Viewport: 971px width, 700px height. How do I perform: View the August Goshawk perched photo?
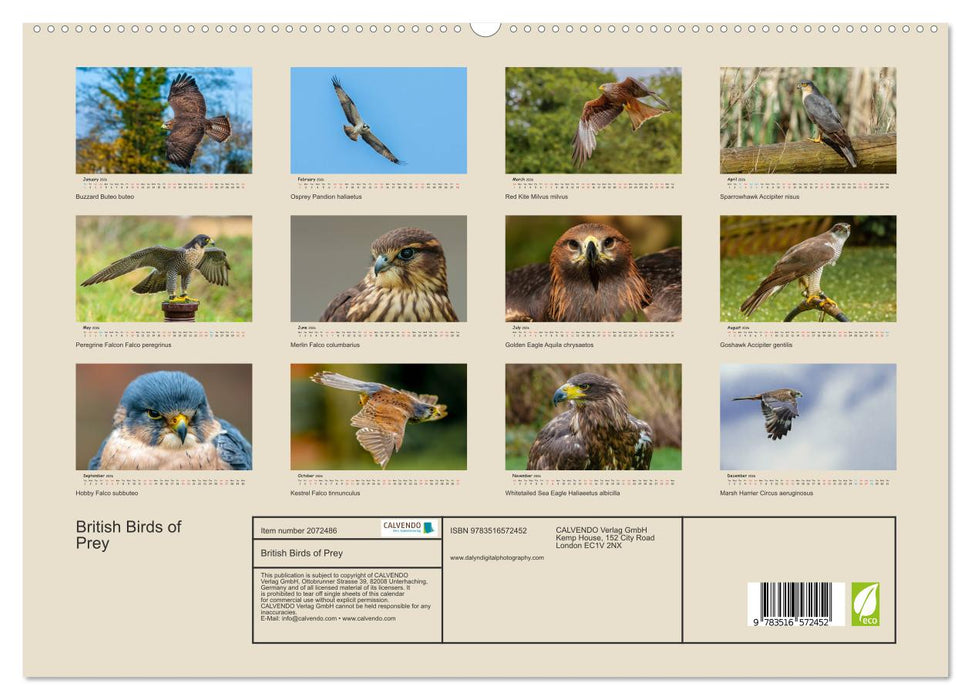(810, 270)
